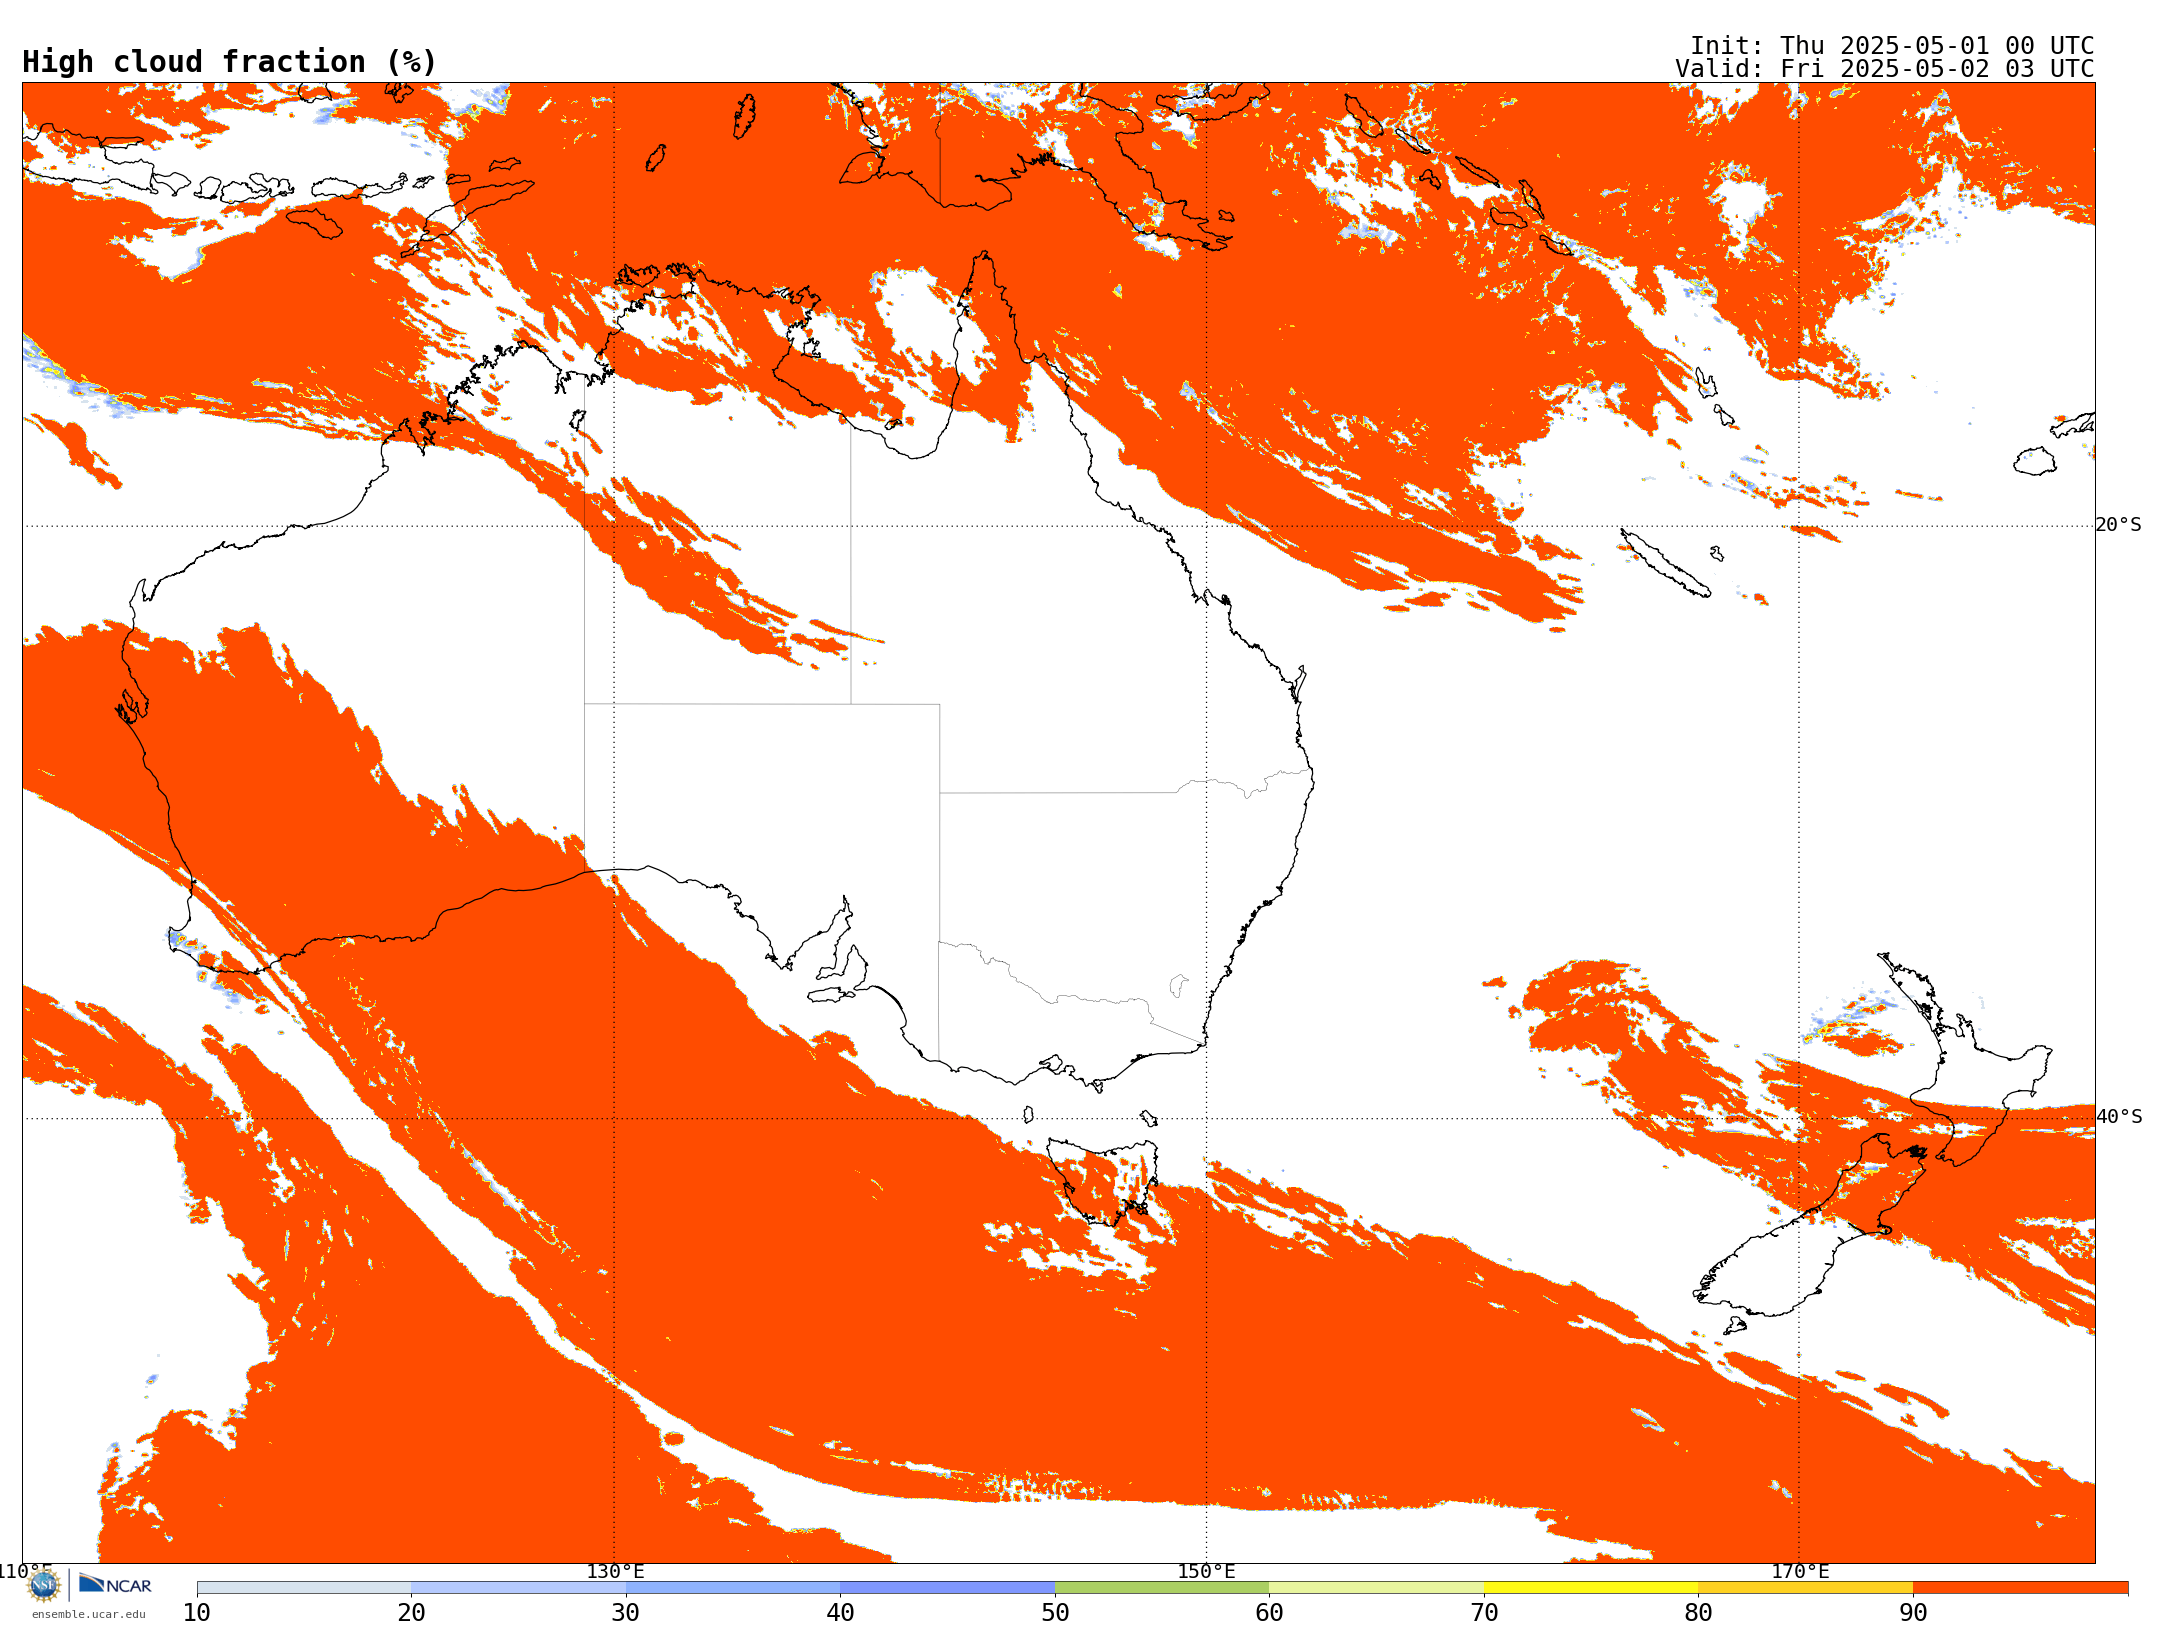Click the New Caledonia island outline
Image resolution: width=2160 pixels, height=1626 pixels.
coord(1664,563)
